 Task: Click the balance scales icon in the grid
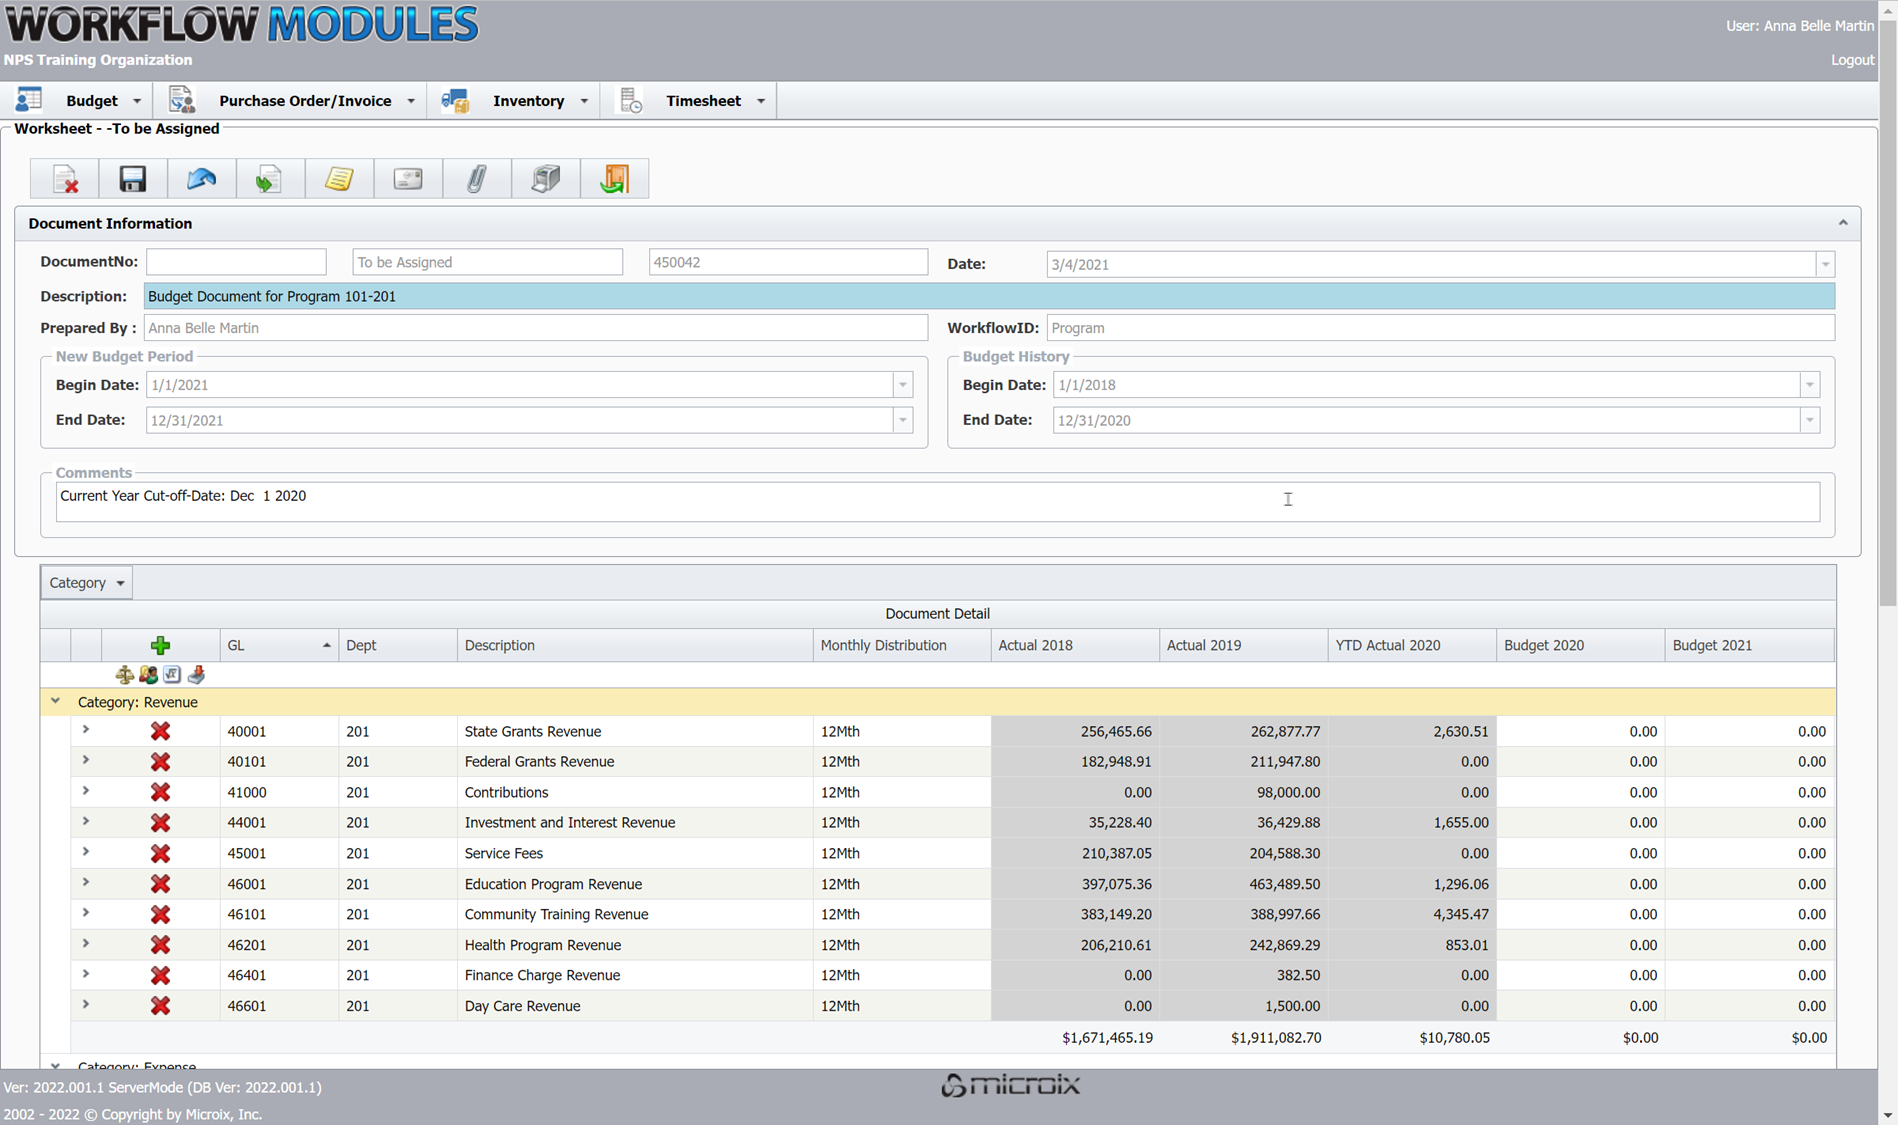pos(124,675)
